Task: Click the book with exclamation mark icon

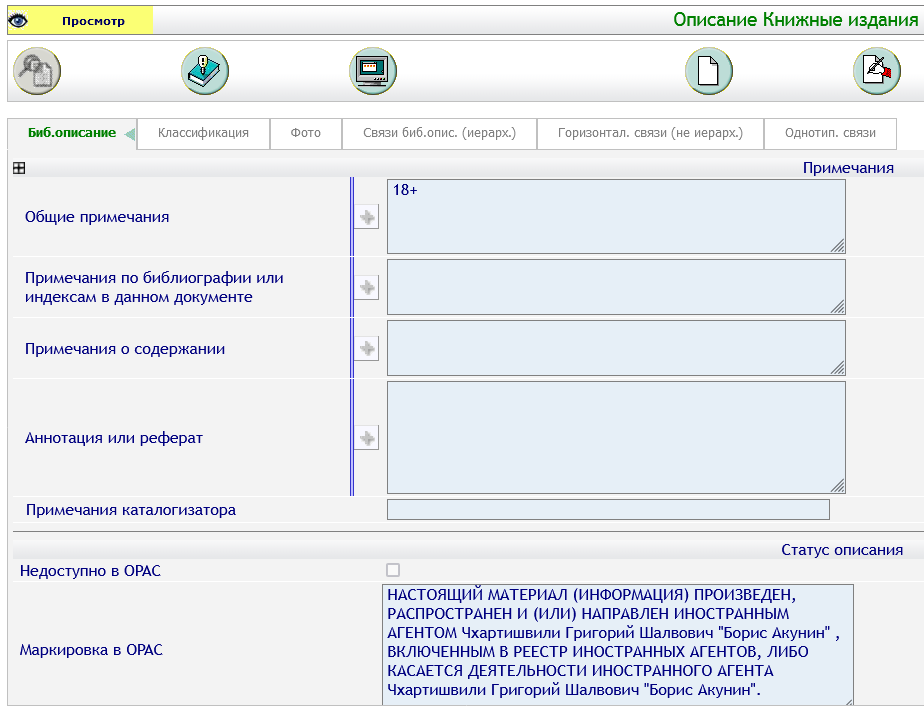Action: (205, 71)
